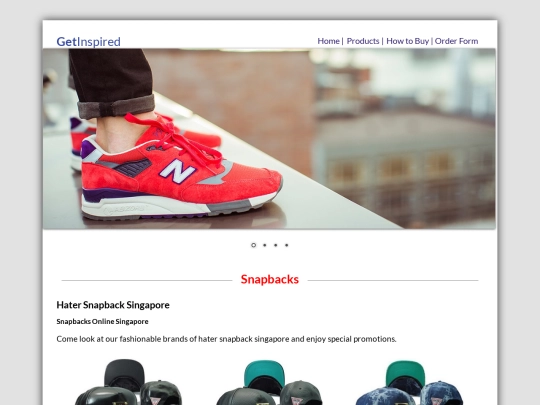
Task: Open the blue denim snapback caps image
Action: click(x=409, y=382)
